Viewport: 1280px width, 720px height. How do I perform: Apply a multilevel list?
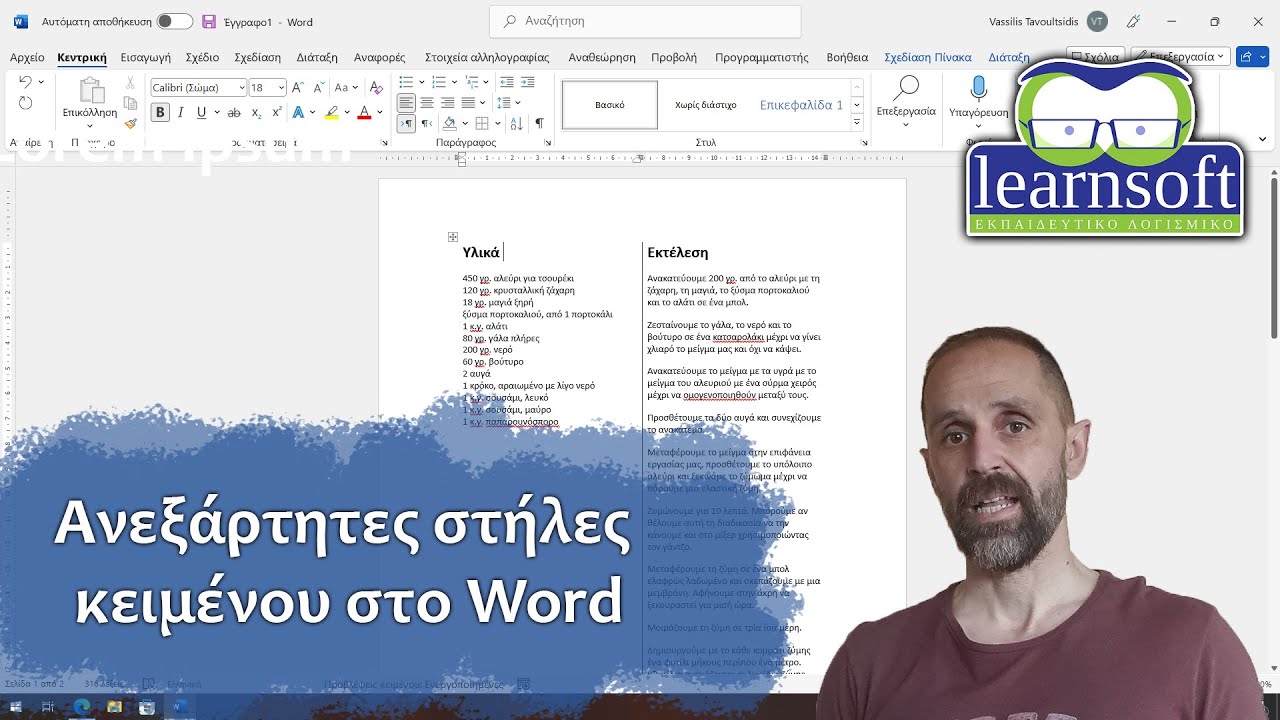click(470, 82)
